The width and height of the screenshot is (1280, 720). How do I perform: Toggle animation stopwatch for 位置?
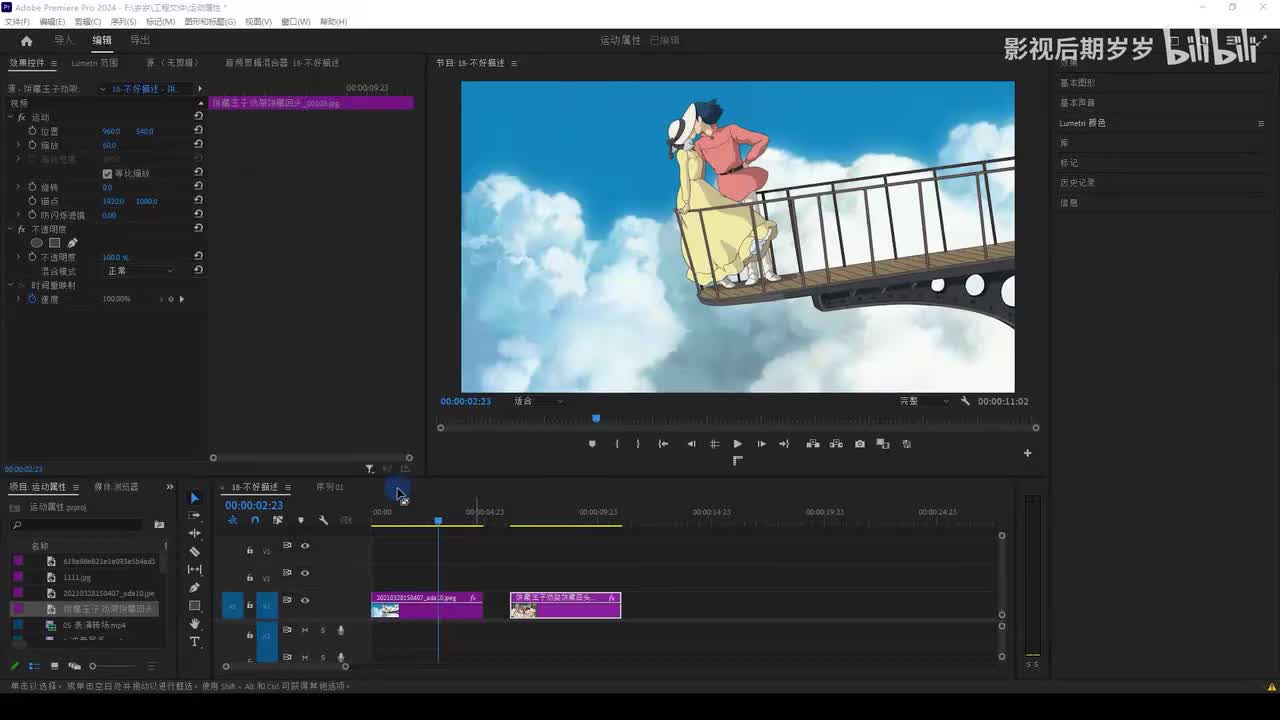tap(32, 131)
